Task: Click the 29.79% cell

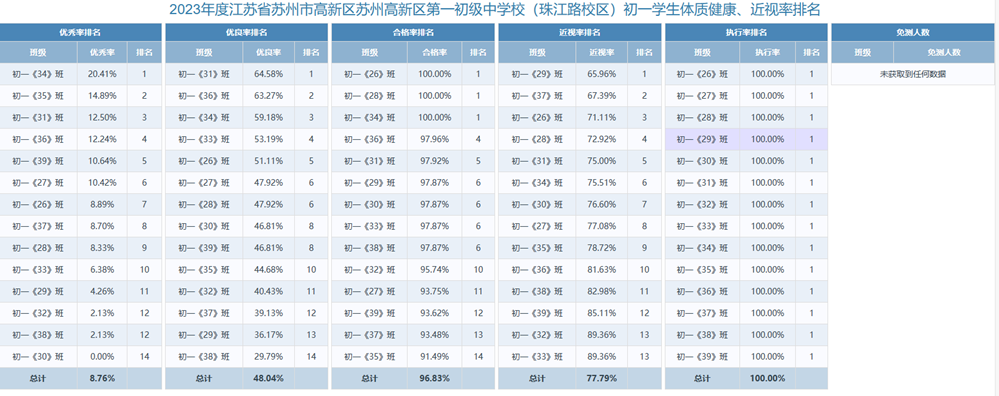Action: point(268,356)
